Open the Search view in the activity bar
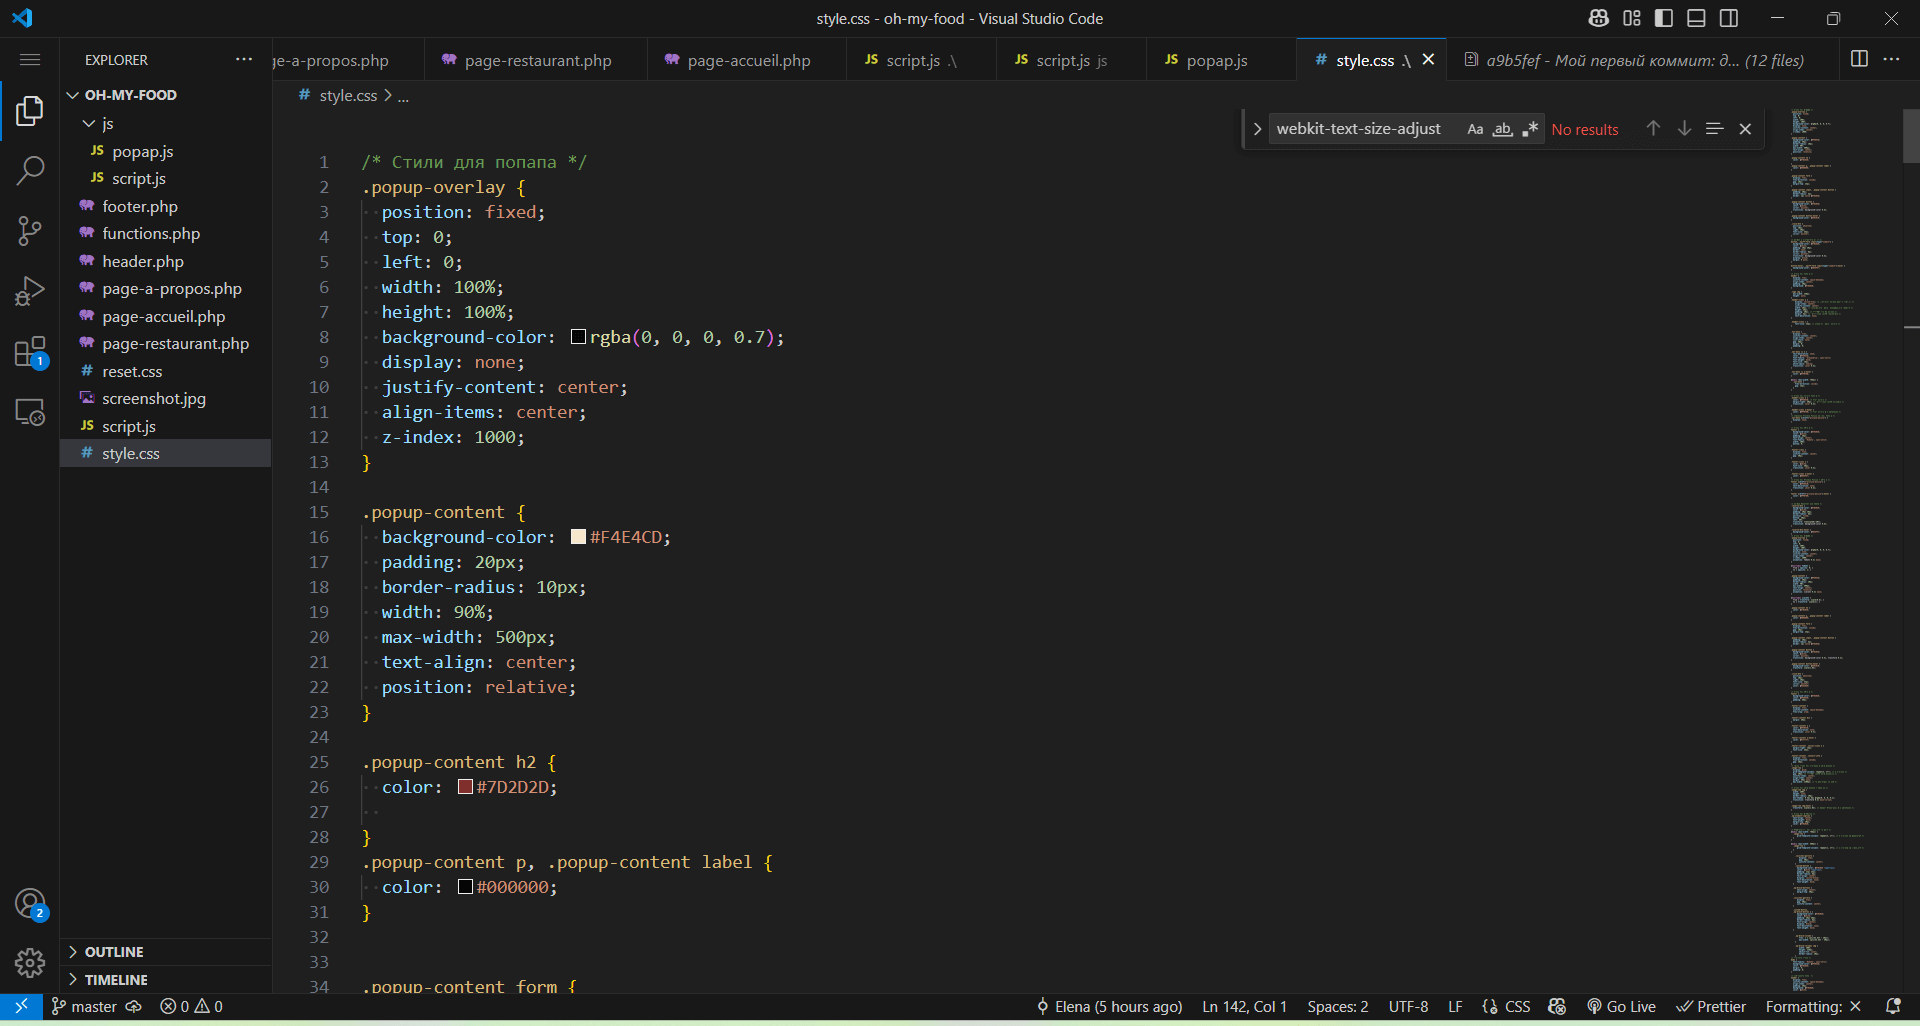 (30, 171)
